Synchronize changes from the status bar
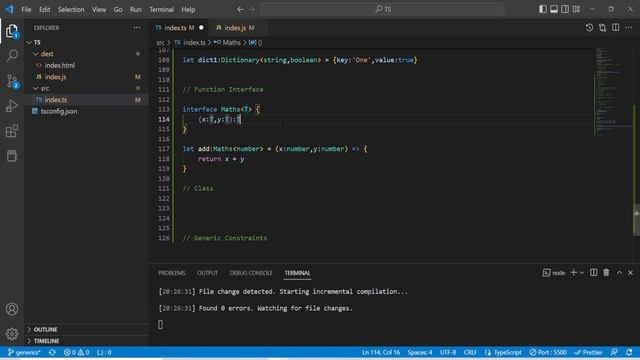The width and height of the screenshot is (640, 360). point(52,352)
